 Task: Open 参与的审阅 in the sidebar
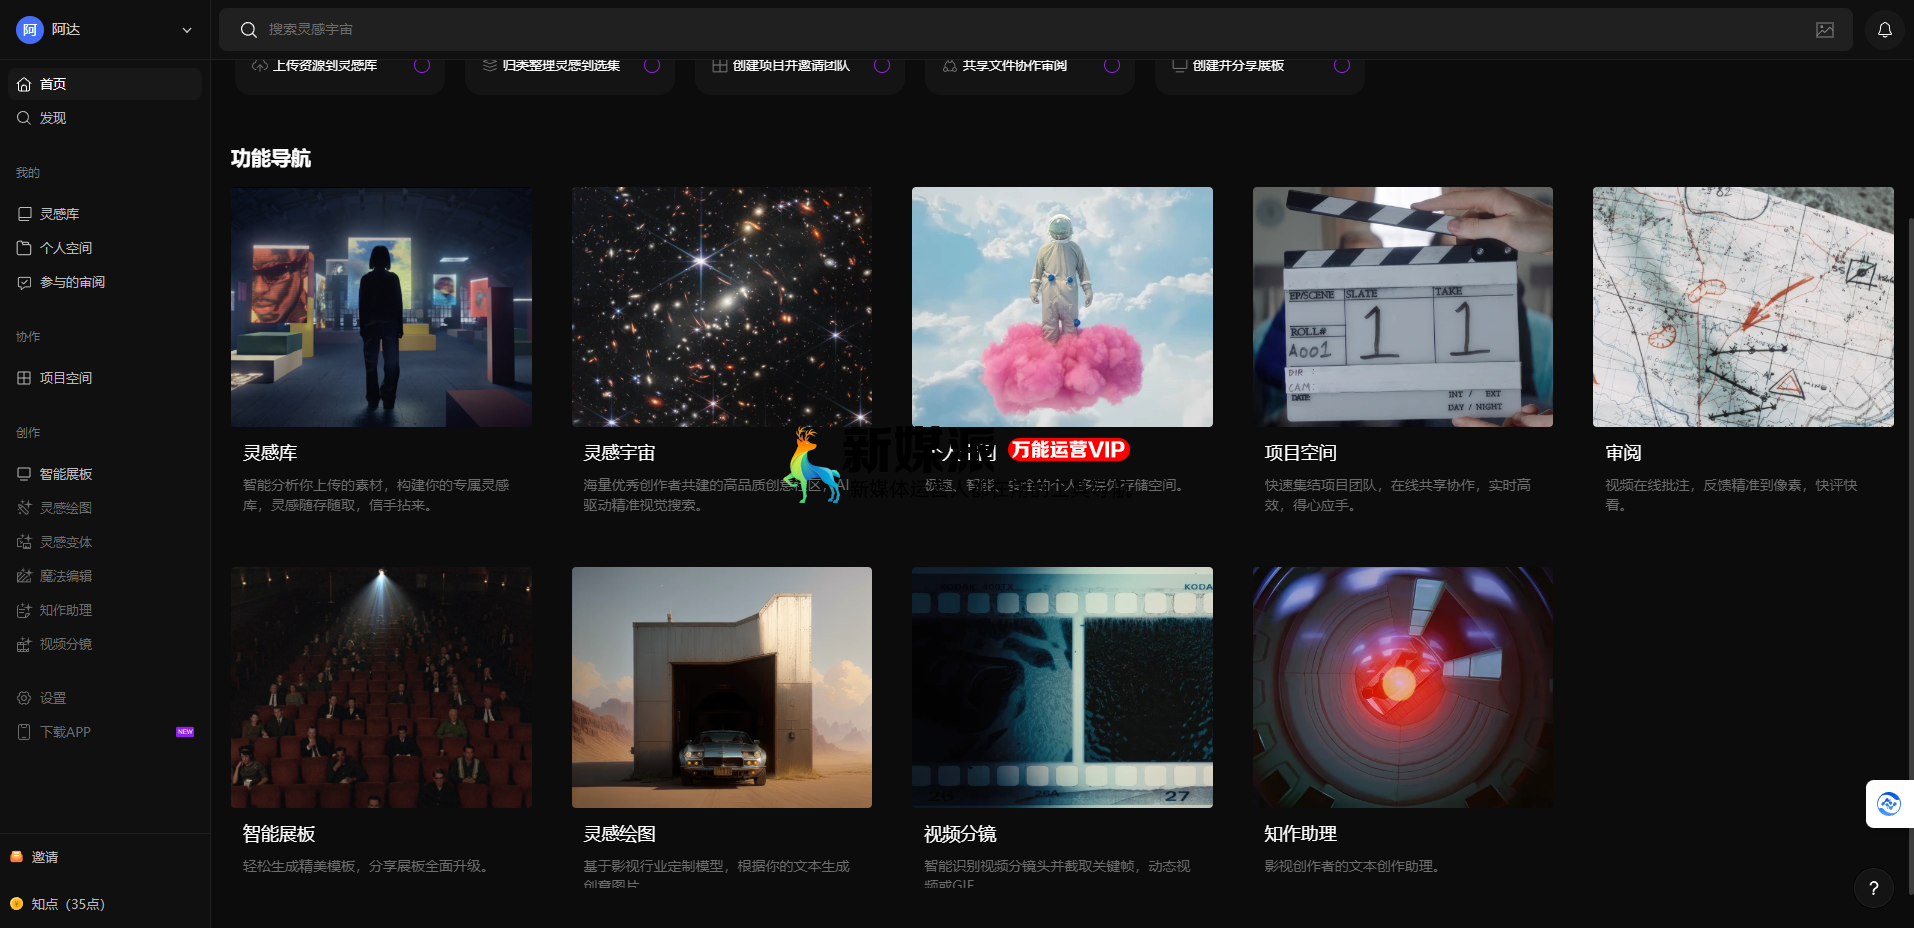(105, 282)
